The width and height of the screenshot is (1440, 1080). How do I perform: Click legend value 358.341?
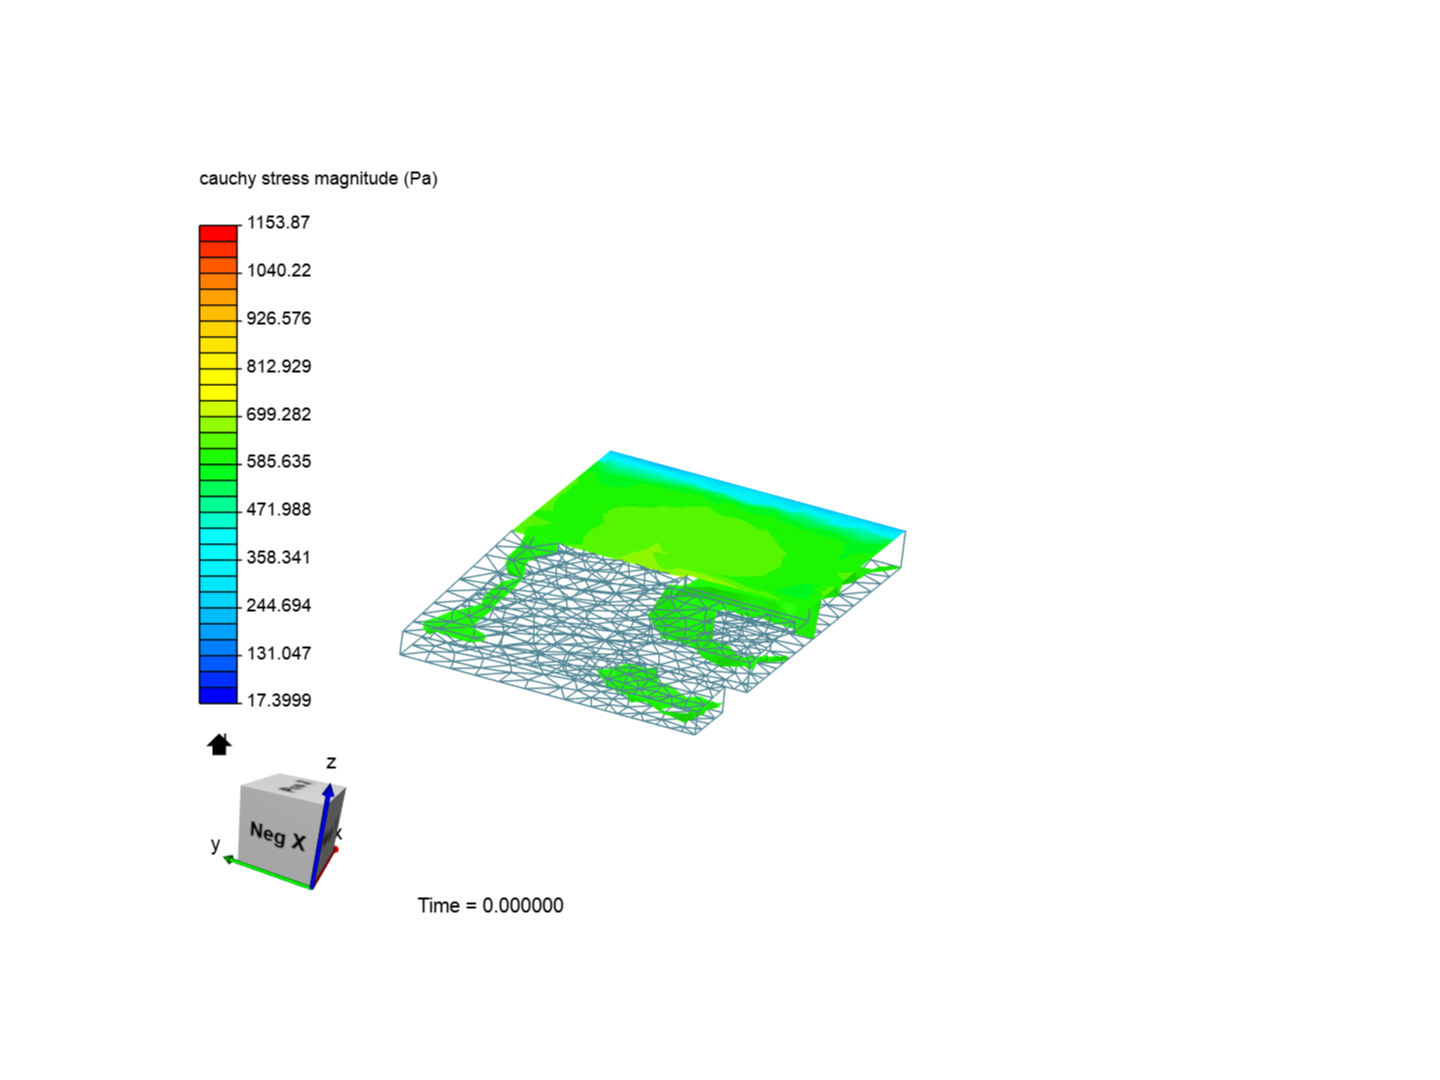click(279, 557)
